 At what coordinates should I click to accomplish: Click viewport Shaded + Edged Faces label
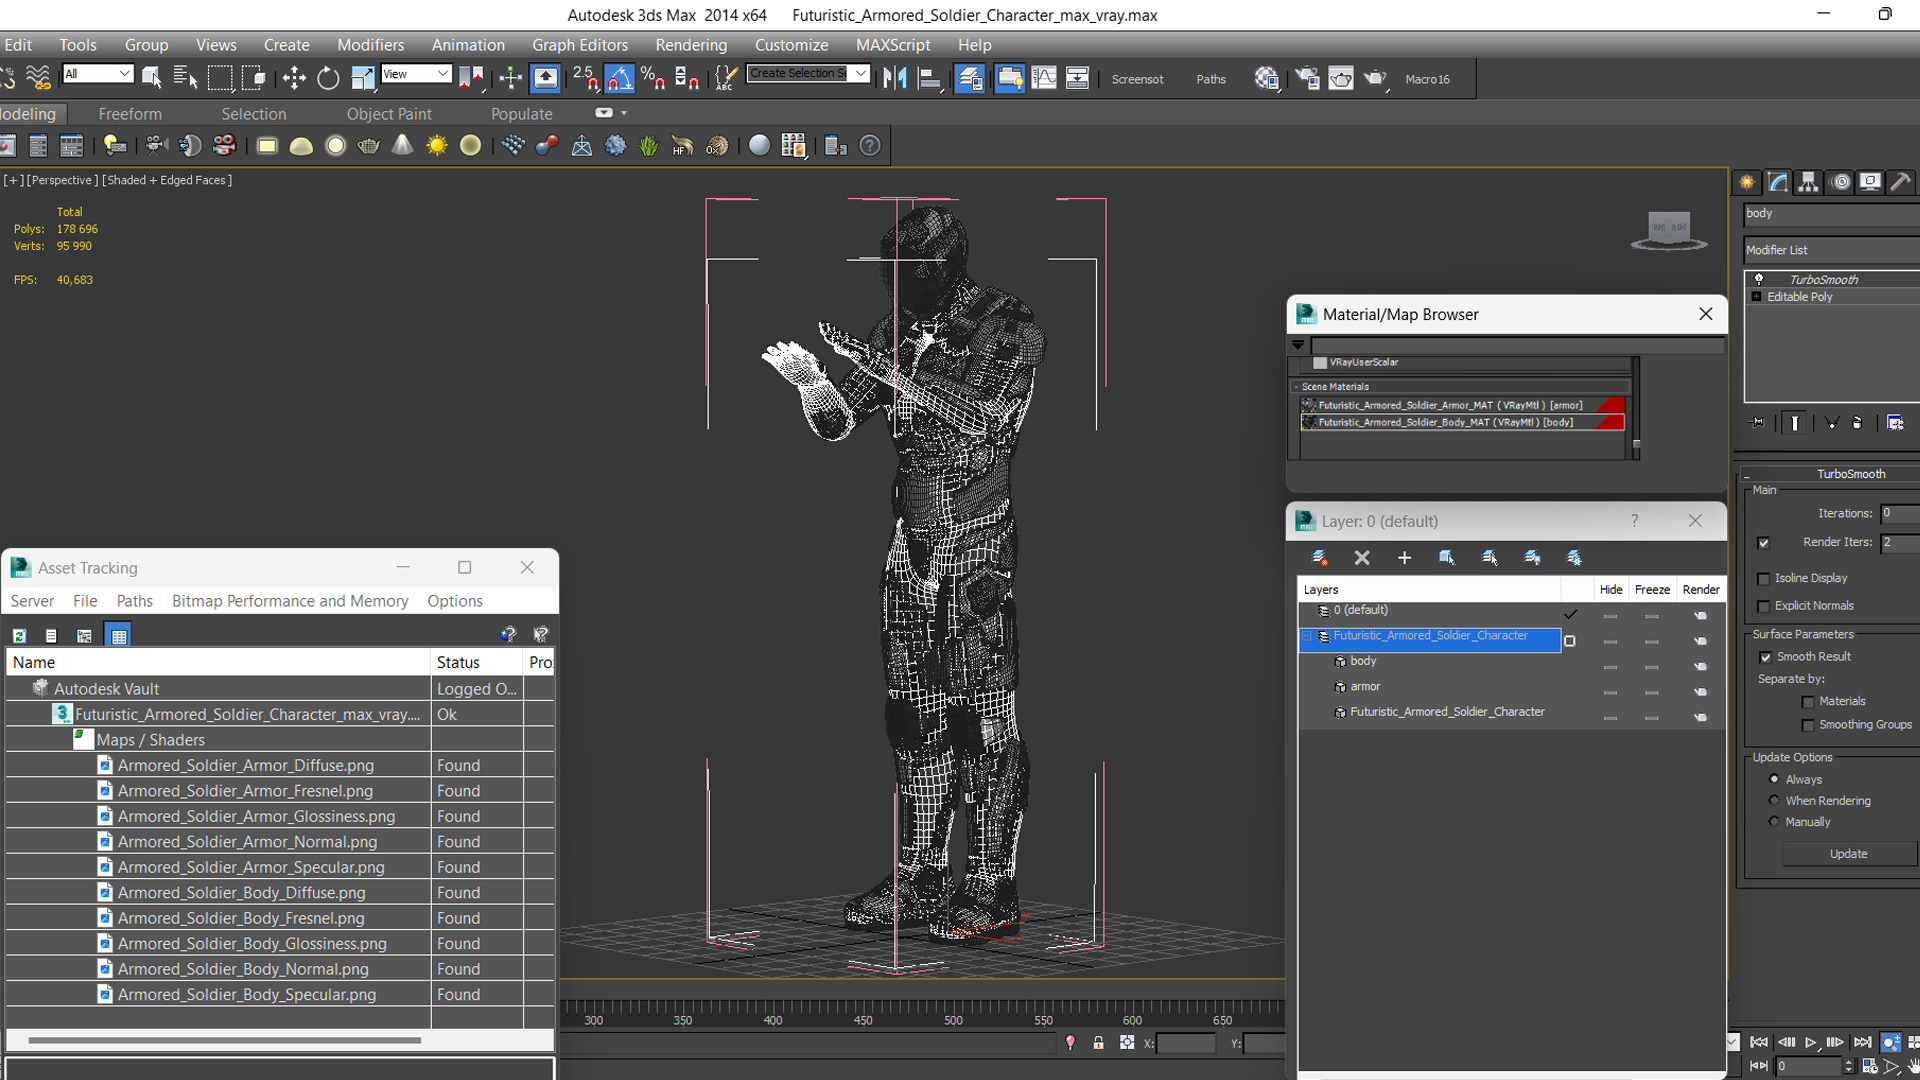point(167,180)
